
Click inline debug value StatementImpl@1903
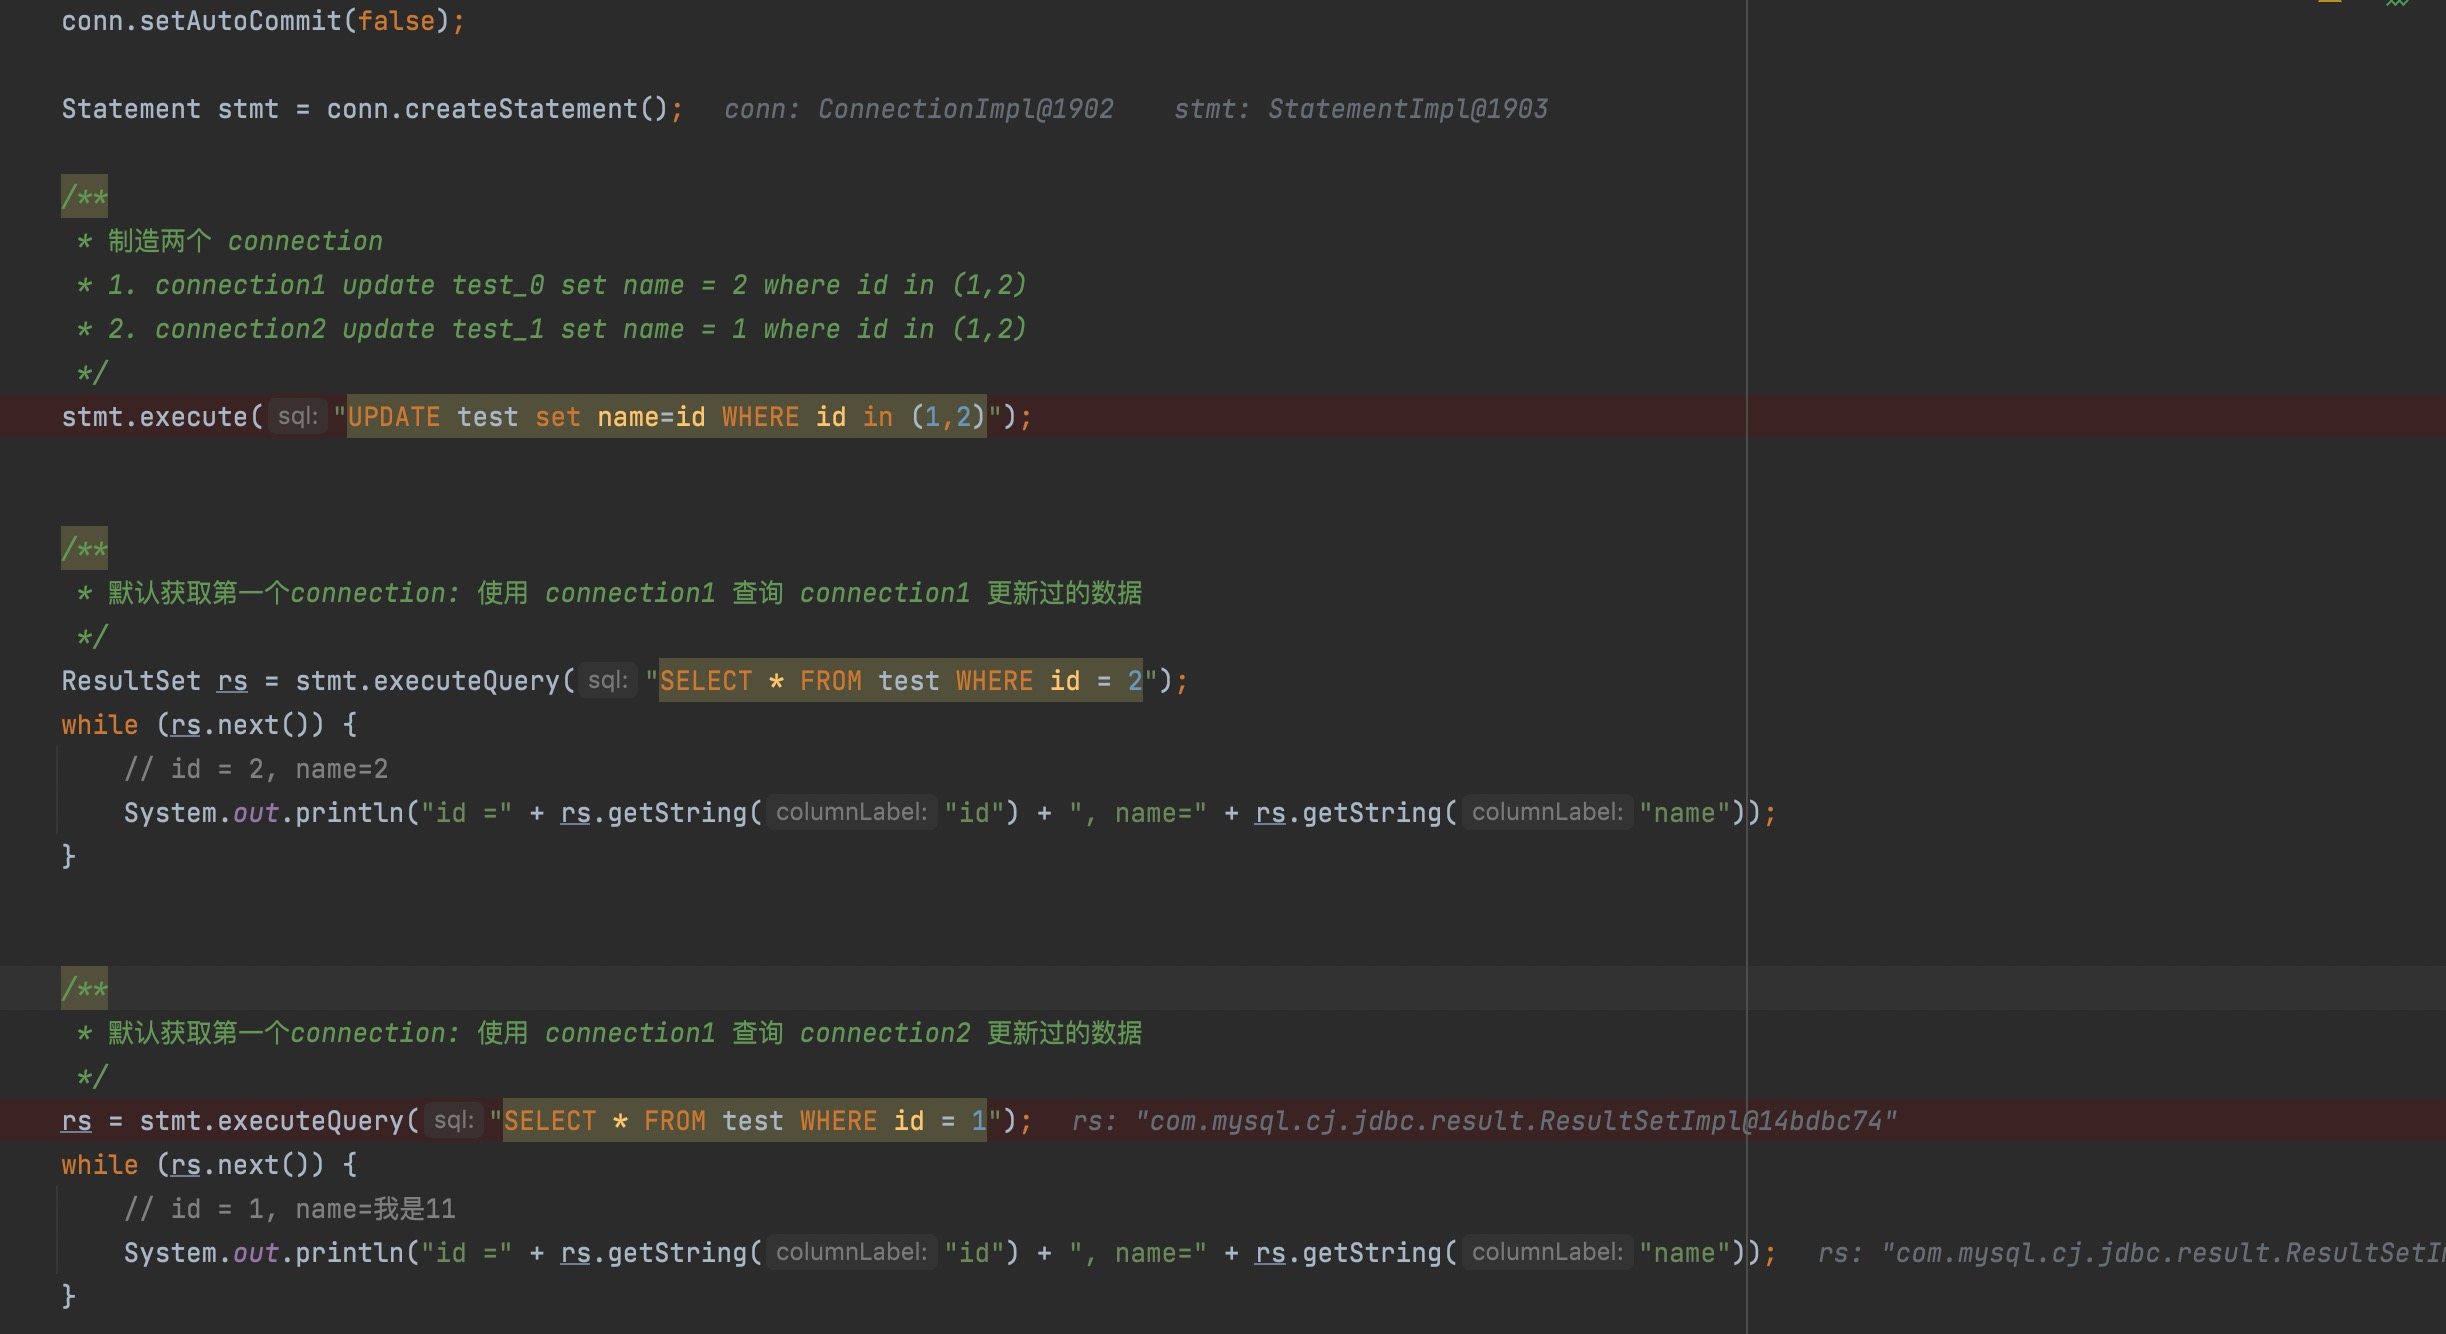coord(1407,109)
